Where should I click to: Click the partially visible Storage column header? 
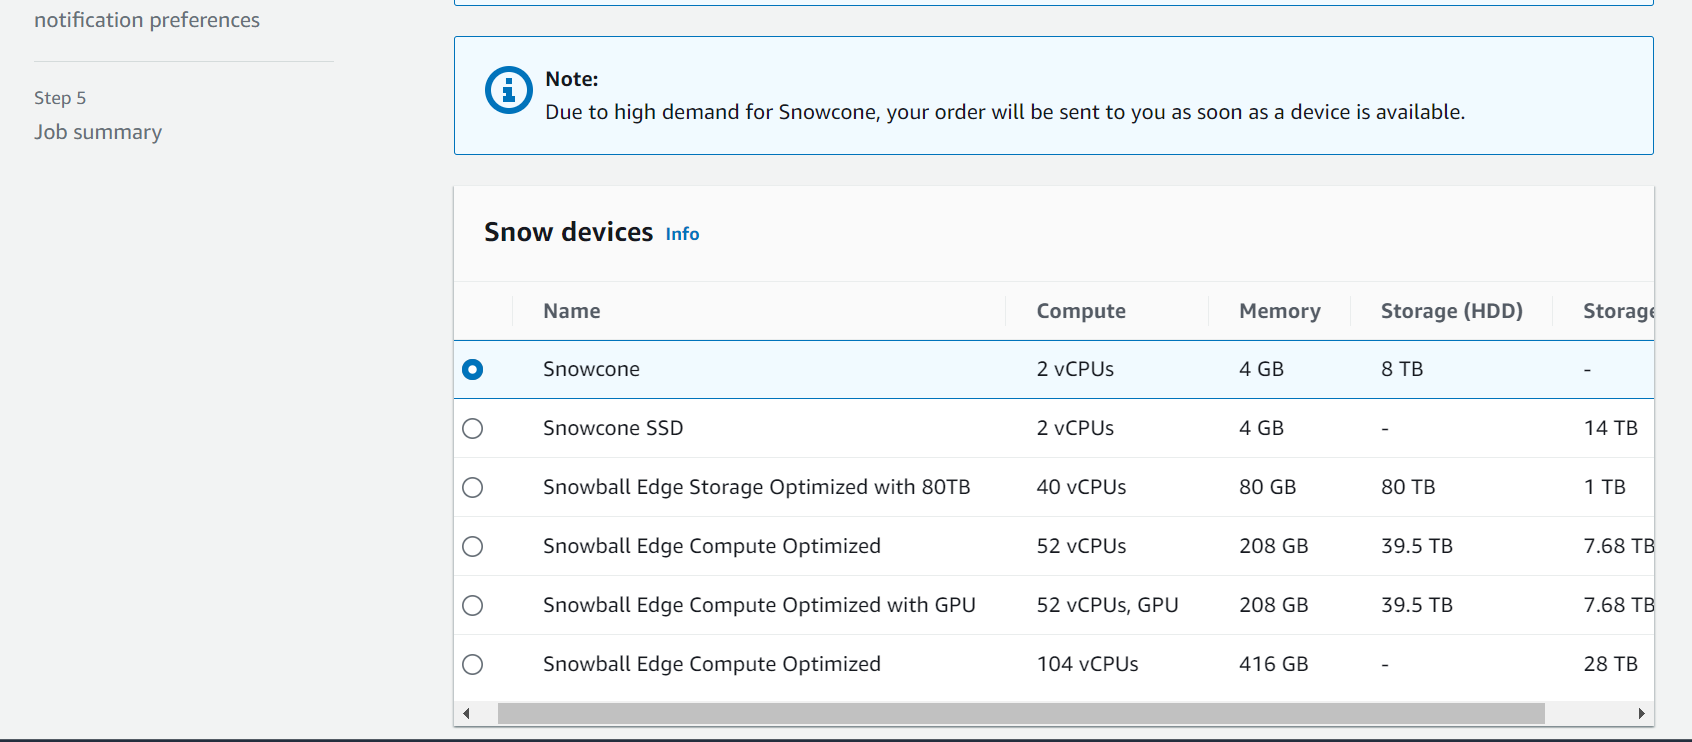[x=1618, y=311]
